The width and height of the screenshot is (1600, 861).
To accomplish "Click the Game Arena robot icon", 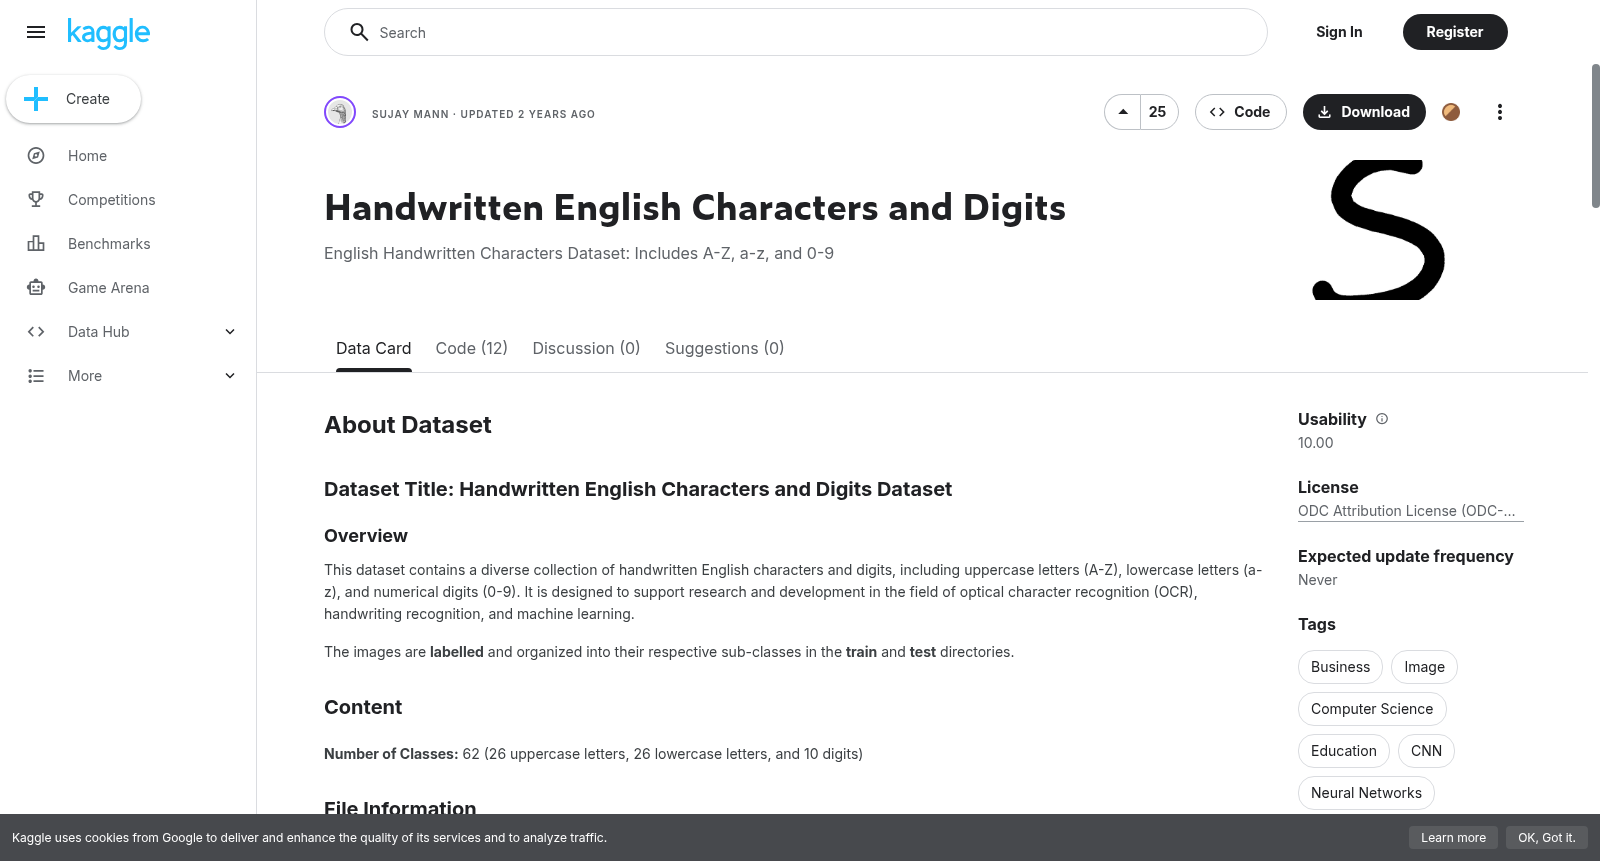I will tap(36, 288).
